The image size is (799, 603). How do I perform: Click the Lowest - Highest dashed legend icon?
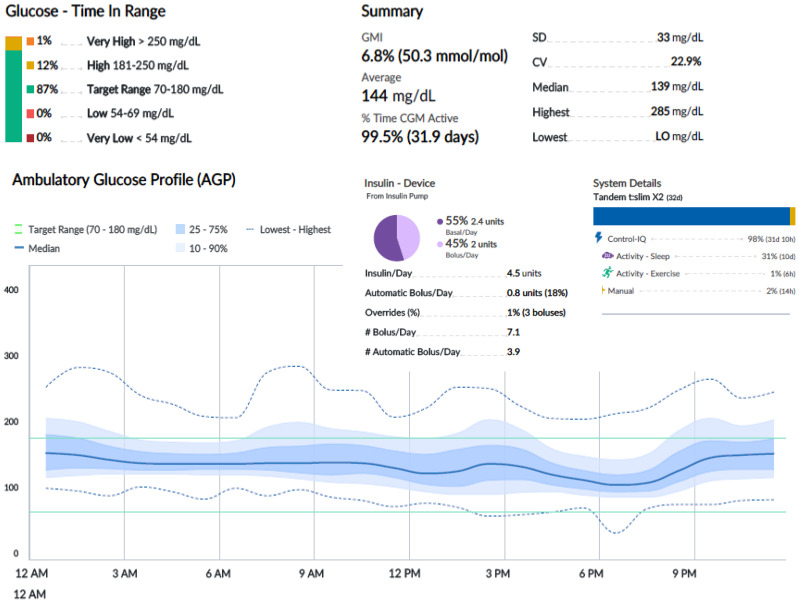point(250,230)
